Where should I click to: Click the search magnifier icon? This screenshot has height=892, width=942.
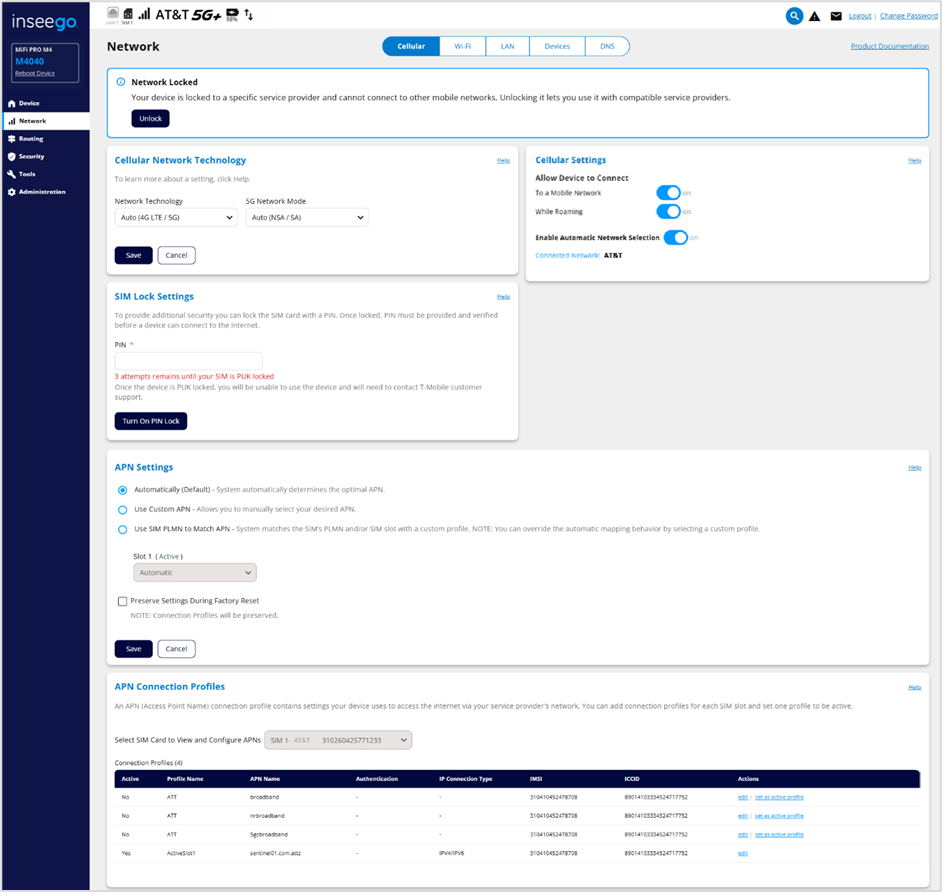tap(794, 16)
